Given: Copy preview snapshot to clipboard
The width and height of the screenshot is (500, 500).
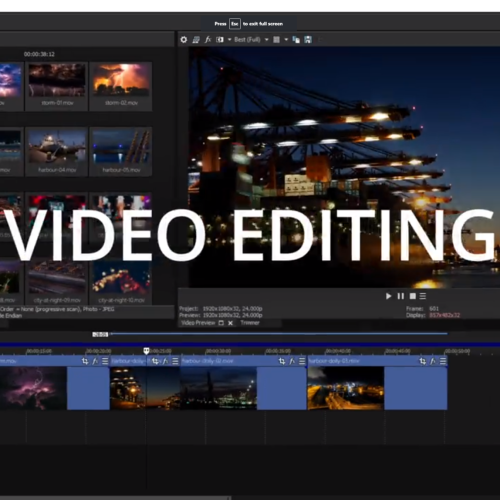Looking at the screenshot, I should pos(296,40).
